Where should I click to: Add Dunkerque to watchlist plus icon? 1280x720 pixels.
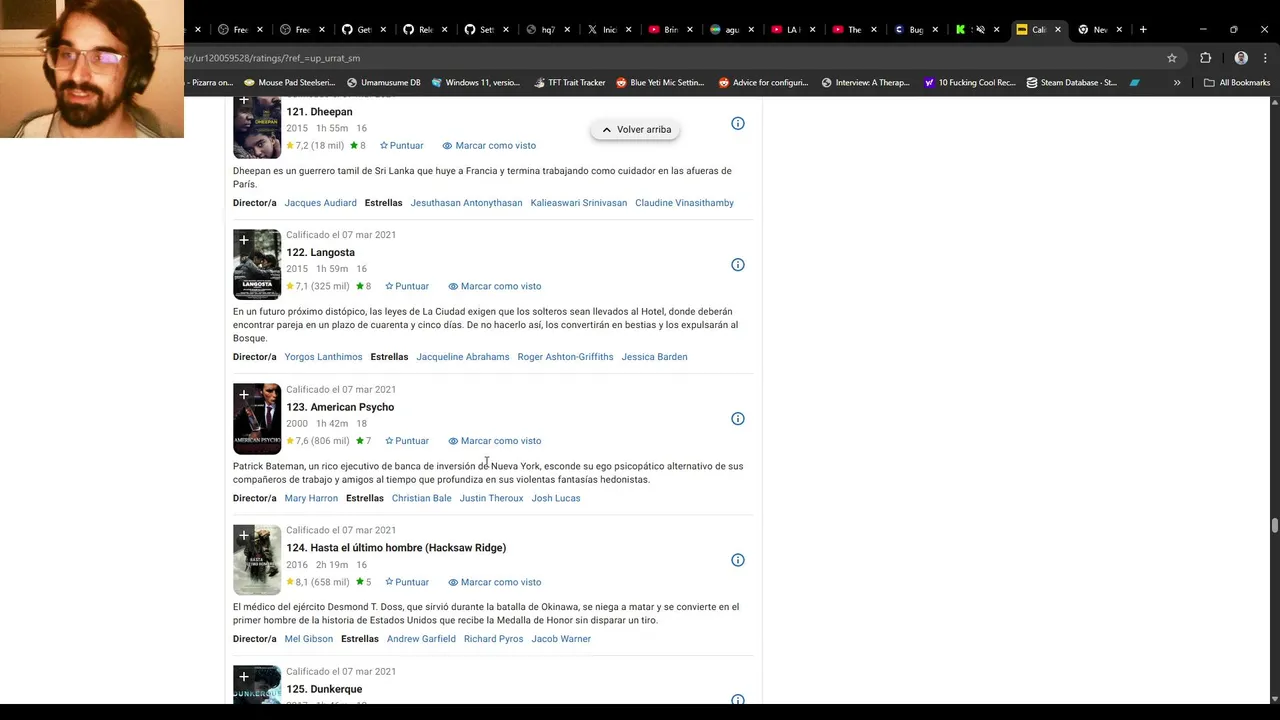pyautogui.click(x=243, y=677)
